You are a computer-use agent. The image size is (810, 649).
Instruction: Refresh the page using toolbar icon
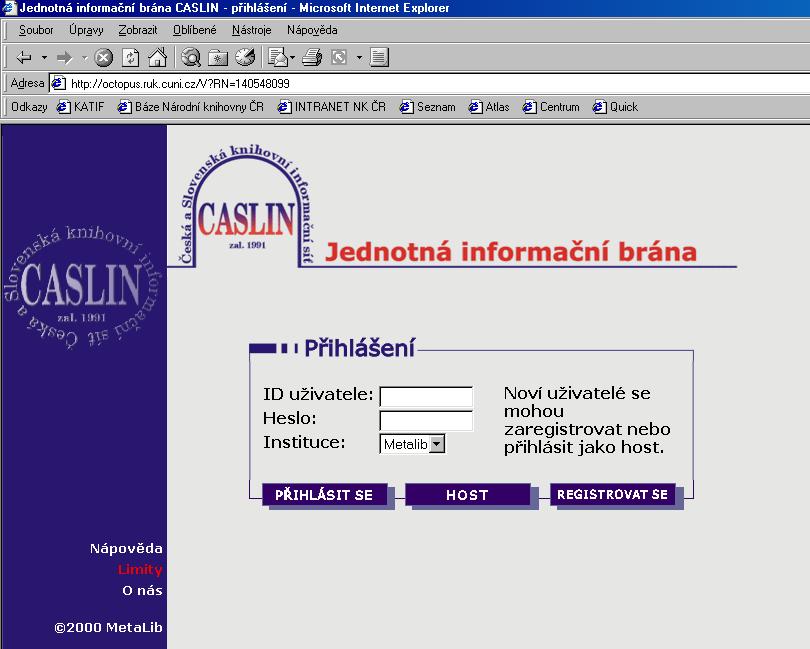(x=130, y=57)
